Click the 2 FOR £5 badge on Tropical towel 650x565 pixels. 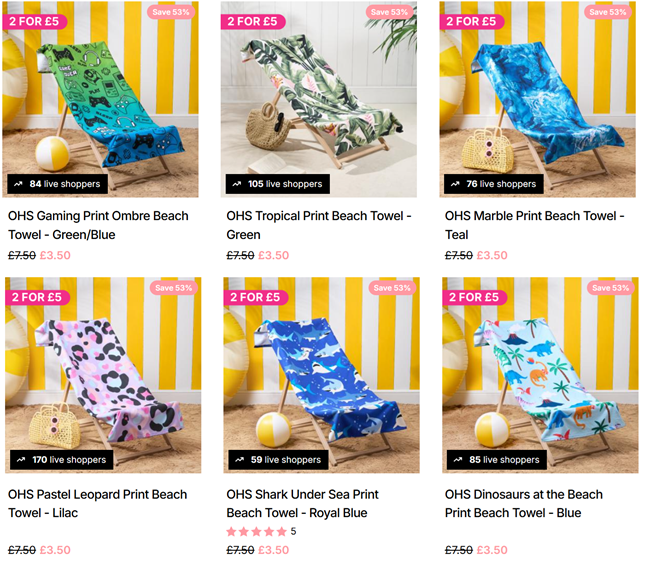[x=252, y=22]
